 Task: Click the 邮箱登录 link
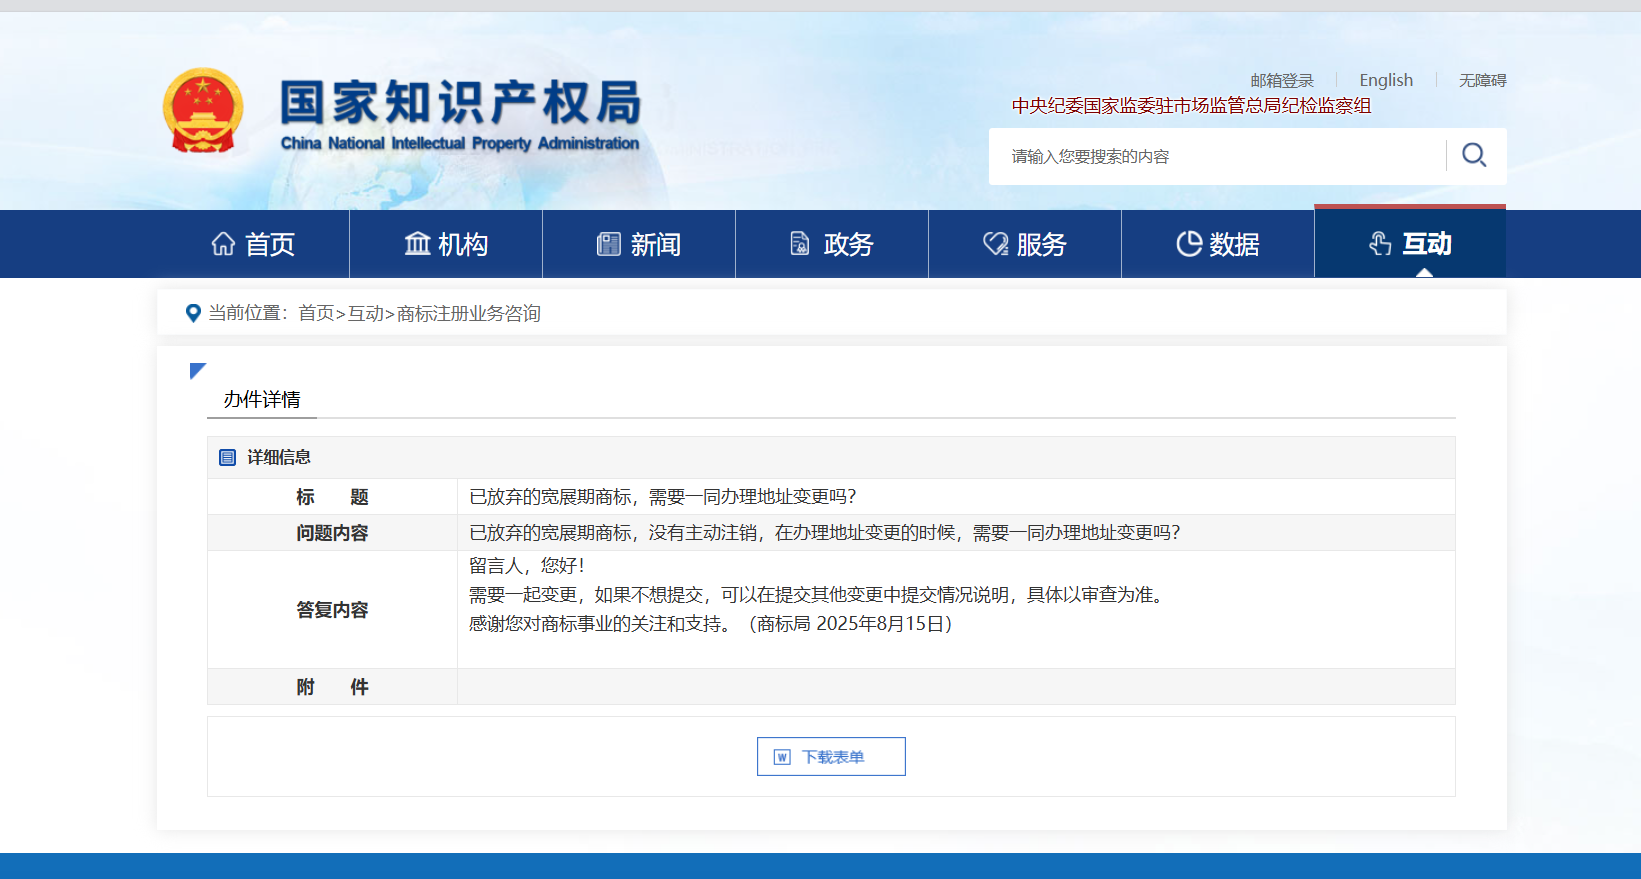pos(1282,80)
